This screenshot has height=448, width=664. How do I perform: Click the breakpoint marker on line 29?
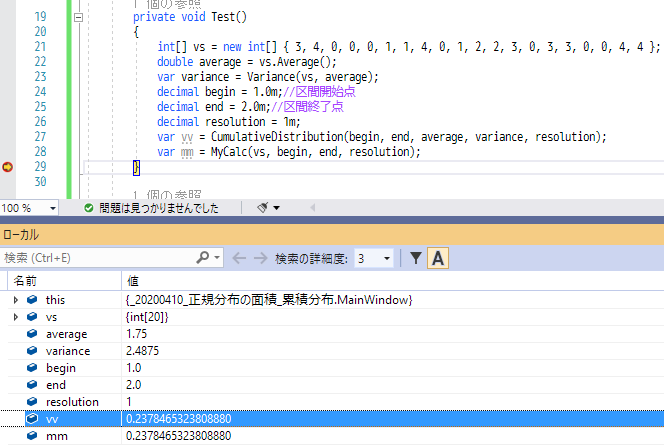pos(8,167)
